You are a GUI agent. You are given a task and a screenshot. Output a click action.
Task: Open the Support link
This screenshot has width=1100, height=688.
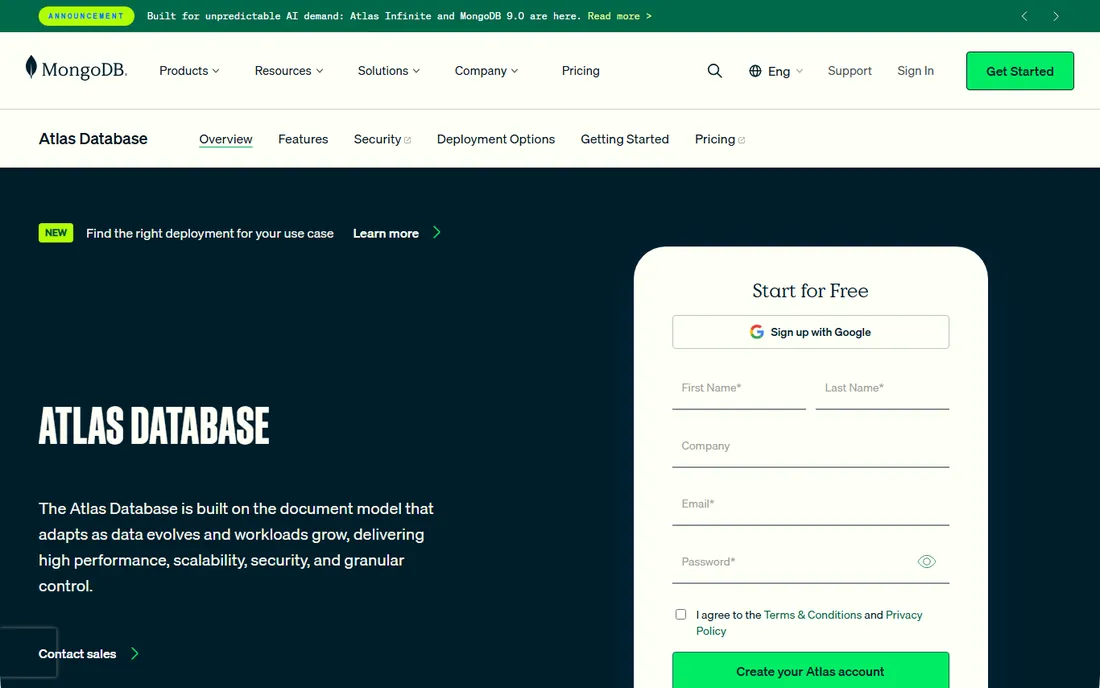849,71
